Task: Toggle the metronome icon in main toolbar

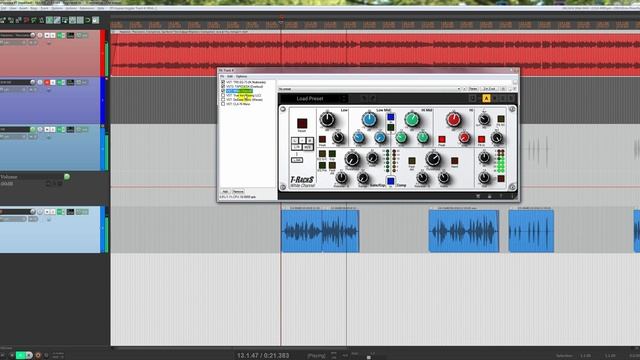Action: 42,20
